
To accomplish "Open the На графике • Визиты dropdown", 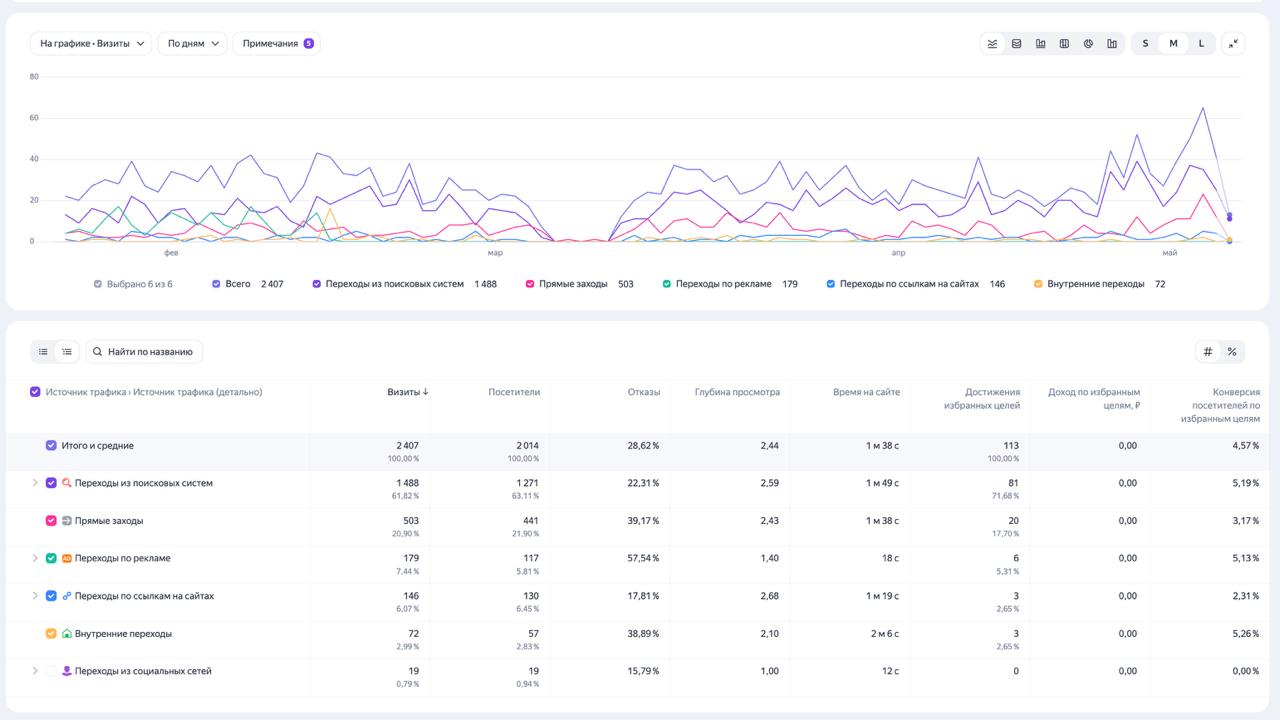I will coord(91,43).
